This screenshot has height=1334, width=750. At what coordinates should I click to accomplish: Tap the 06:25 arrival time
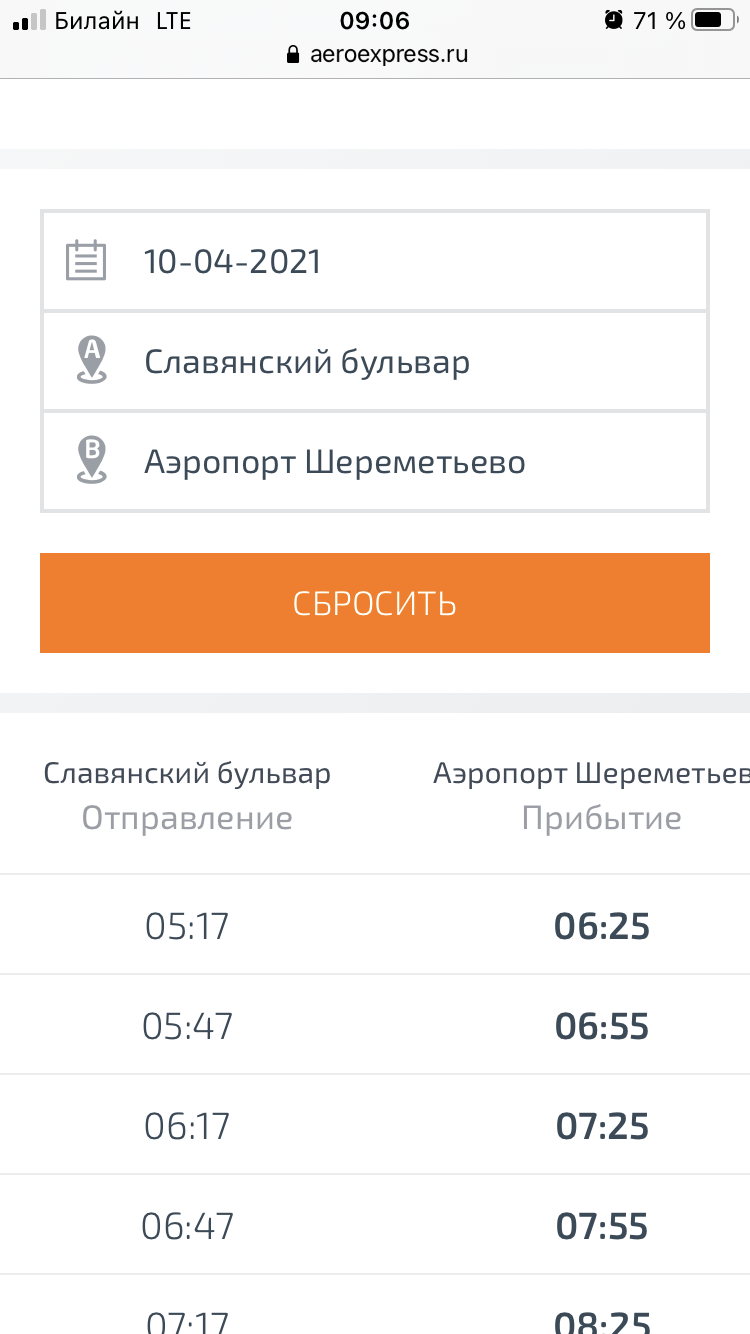coord(602,926)
